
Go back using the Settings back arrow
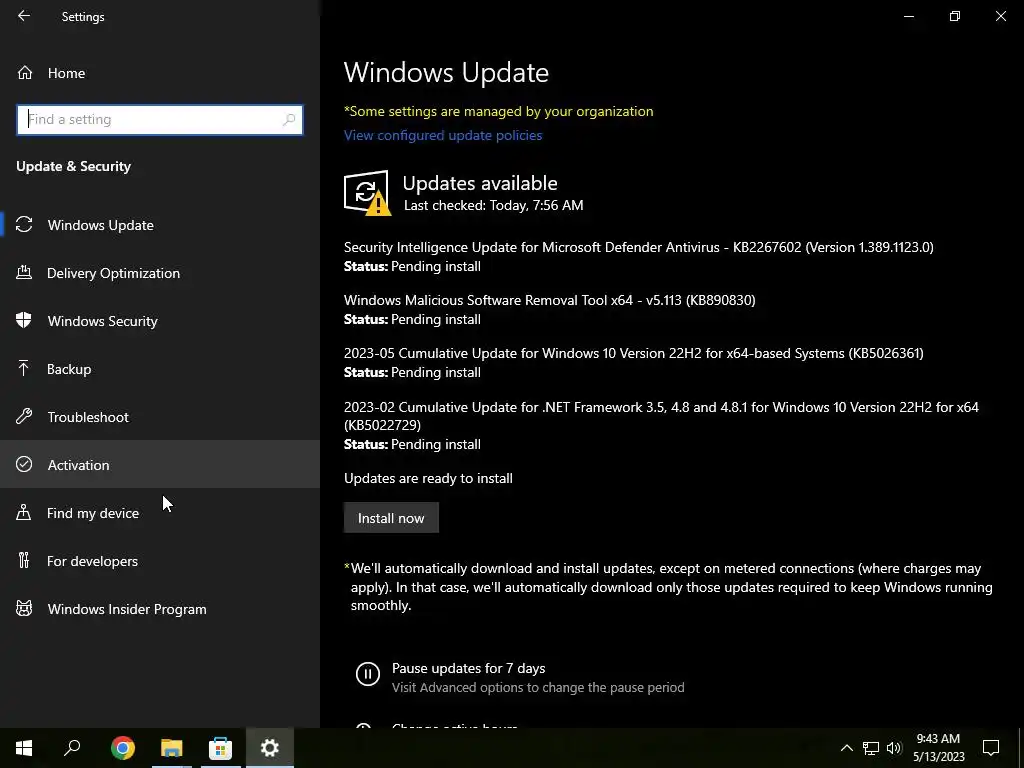pyautogui.click(x=24, y=16)
